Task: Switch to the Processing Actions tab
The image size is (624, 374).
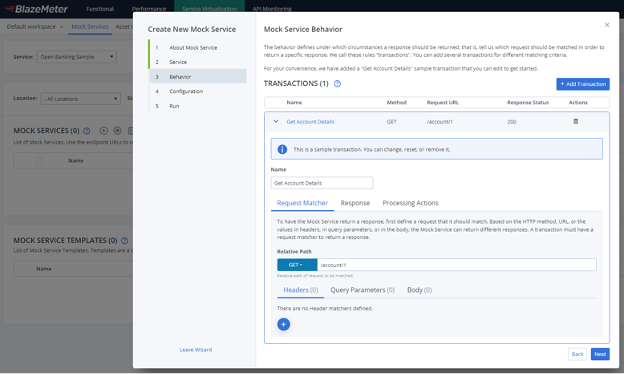Action: tap(410, 203)
